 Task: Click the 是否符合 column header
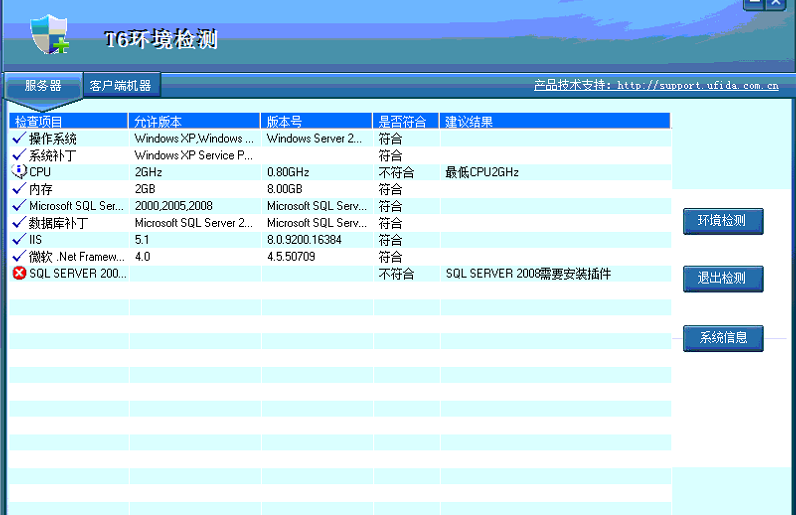[x=406, y=121]
